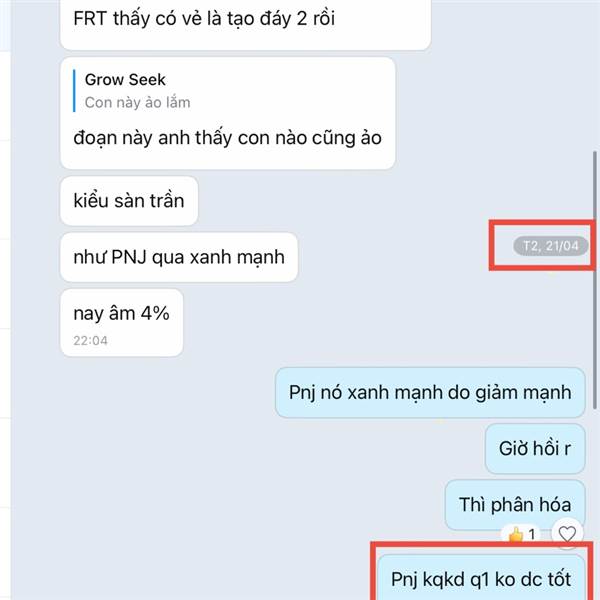Select the 'Giờ hồi r' sent message
Image resolution: width=600 pixels, height=600 pixels.
pos(535,448)
